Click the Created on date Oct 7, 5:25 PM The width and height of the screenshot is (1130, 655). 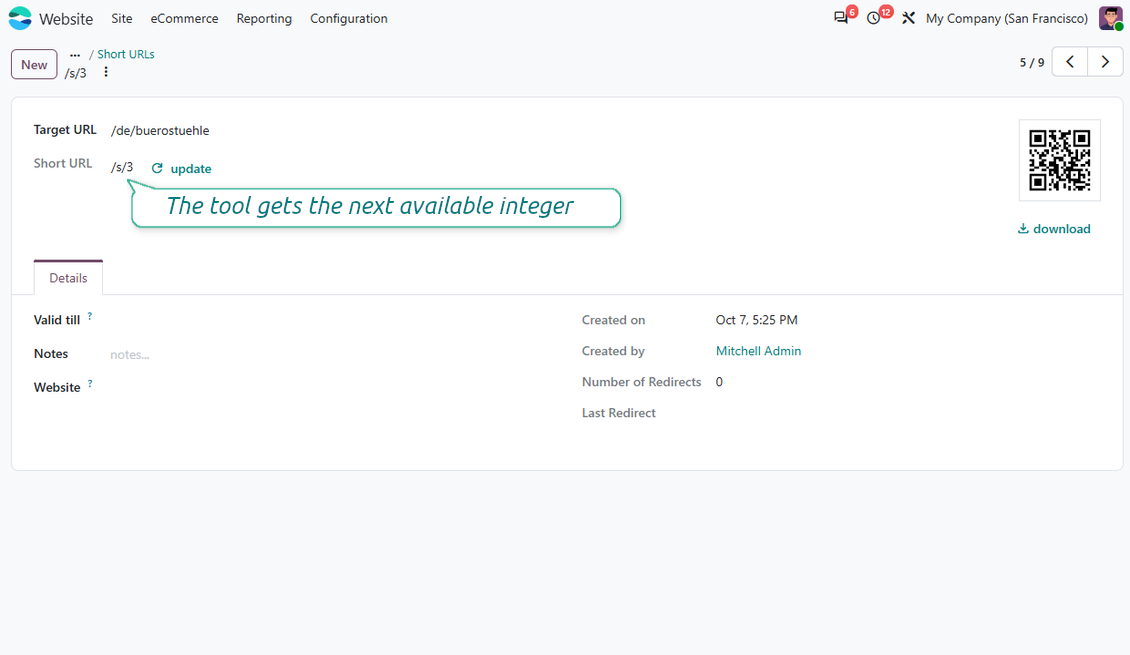[x=757, y=320]
